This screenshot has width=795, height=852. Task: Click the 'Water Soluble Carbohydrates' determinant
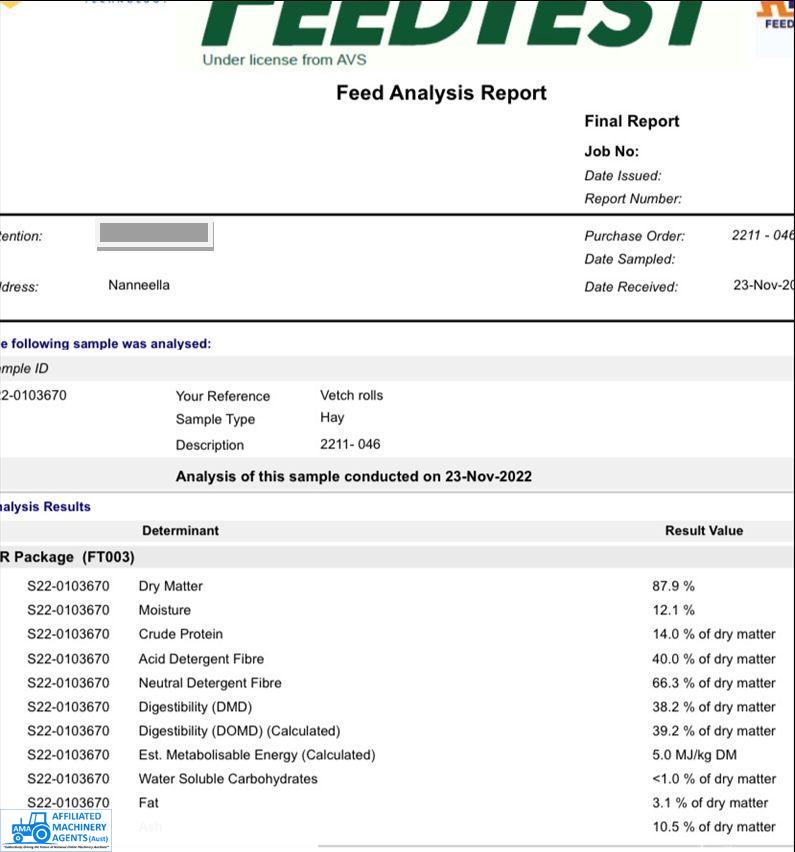coord(228,779)
